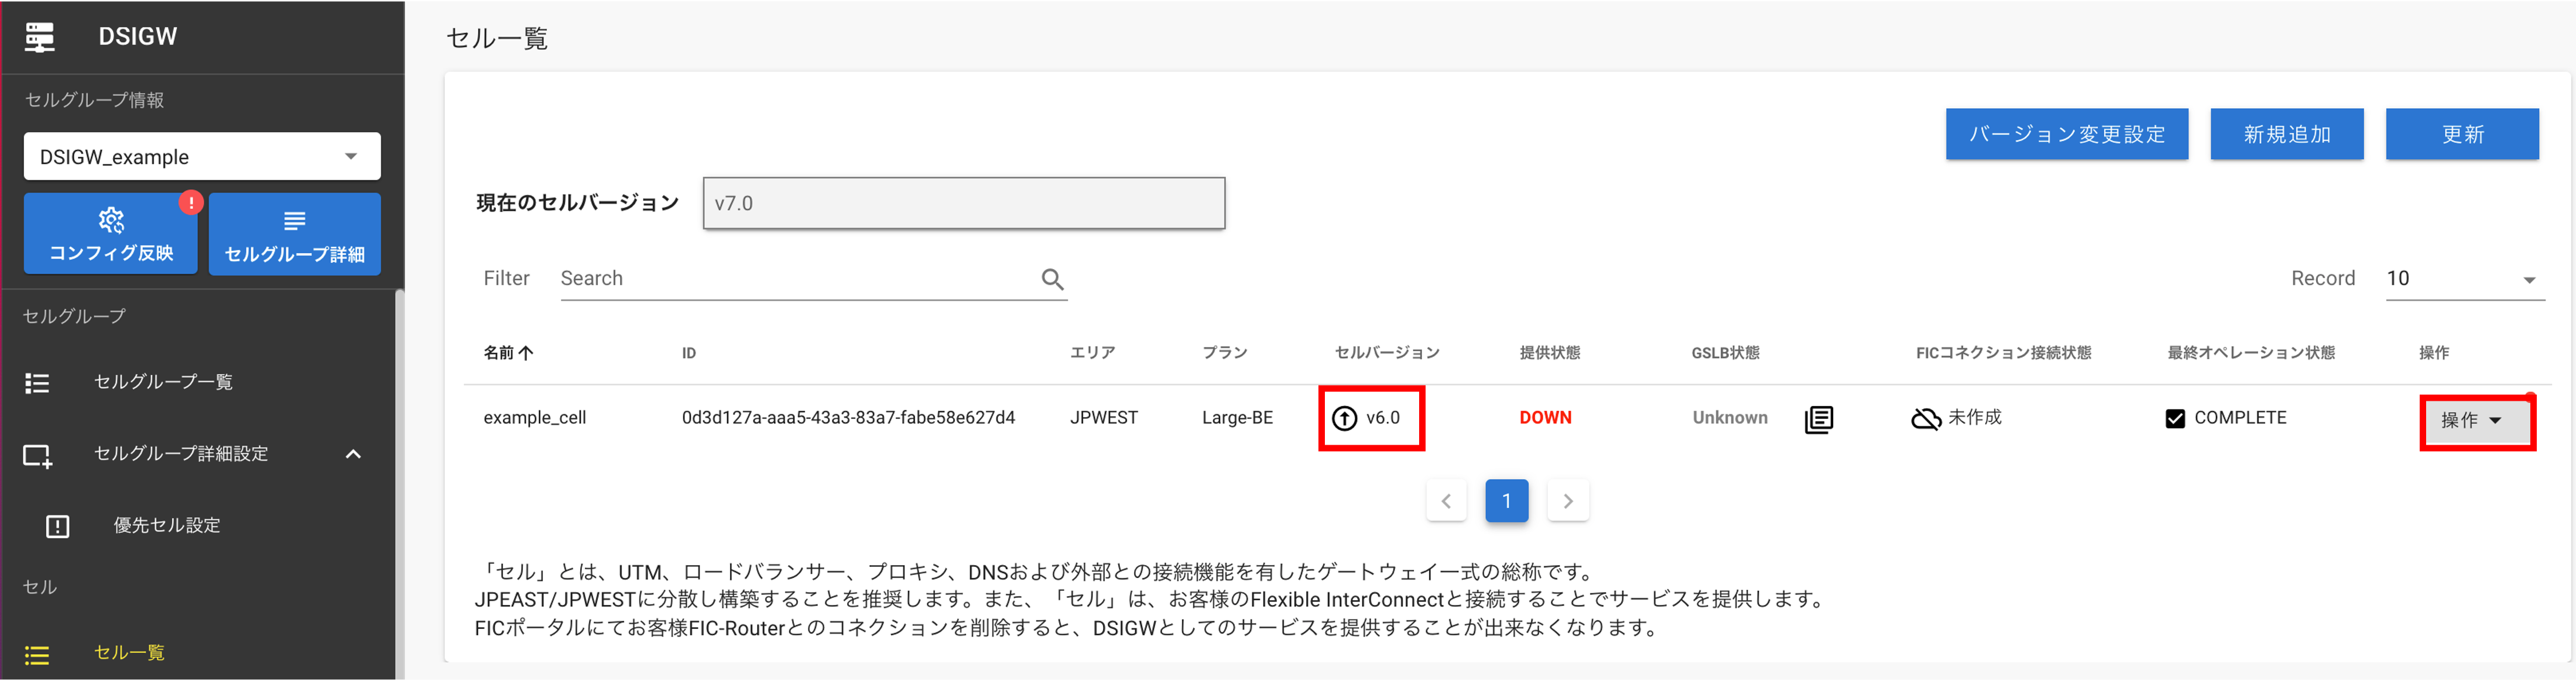Image resolution: width=2576 pixels, height=681 pixels.
Task: Open the Record count dropdown showing 10
Action: (x=2465, y=279)
